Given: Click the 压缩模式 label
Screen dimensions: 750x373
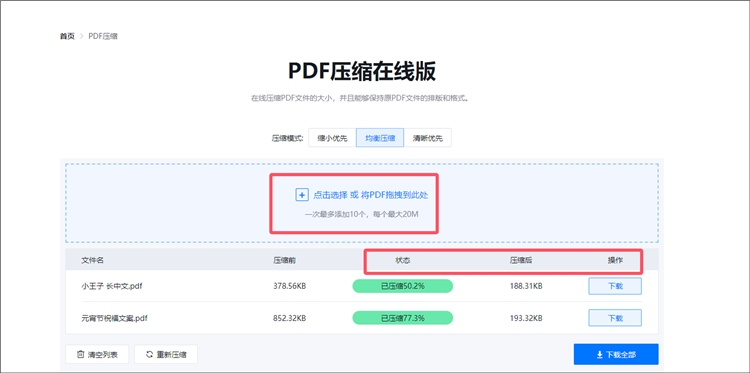Looking at the screenshot, I should pyautogui.click(x=288, y=139).
